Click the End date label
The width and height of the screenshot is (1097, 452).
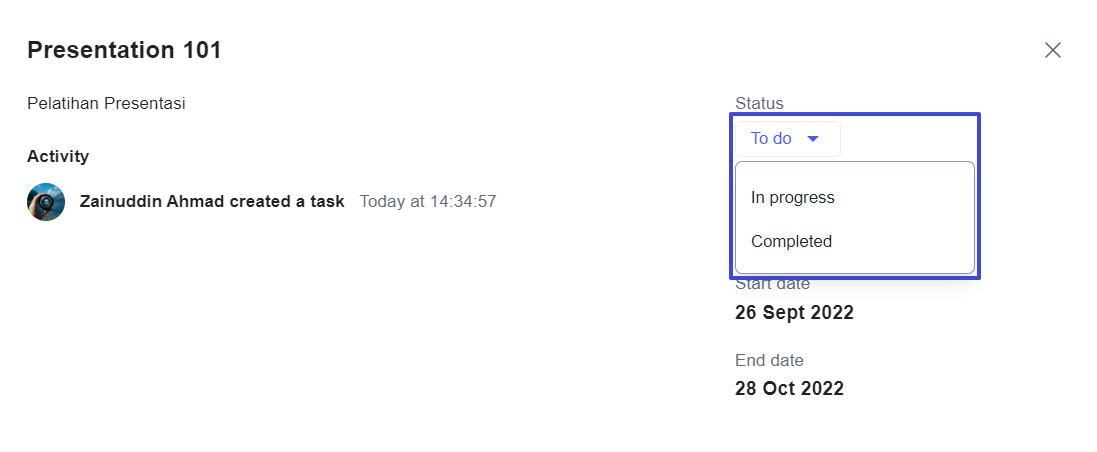pos(769,360)
